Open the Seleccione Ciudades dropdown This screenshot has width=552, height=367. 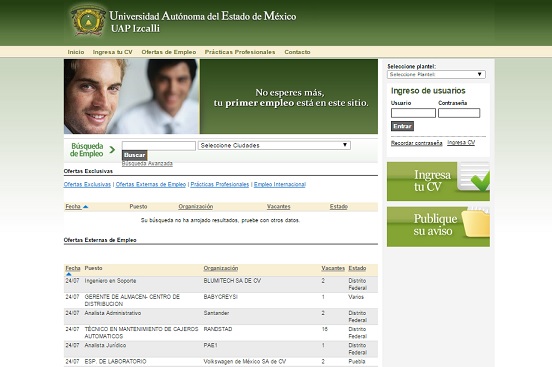coord(274,145)
